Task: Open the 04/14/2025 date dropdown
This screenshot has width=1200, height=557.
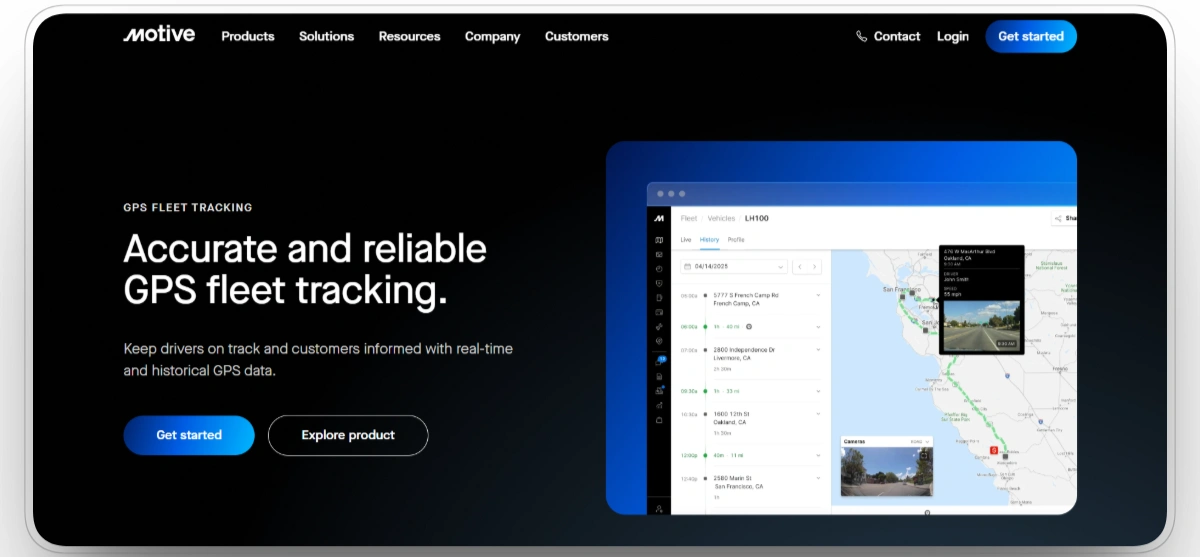Action: click(734, 267)
